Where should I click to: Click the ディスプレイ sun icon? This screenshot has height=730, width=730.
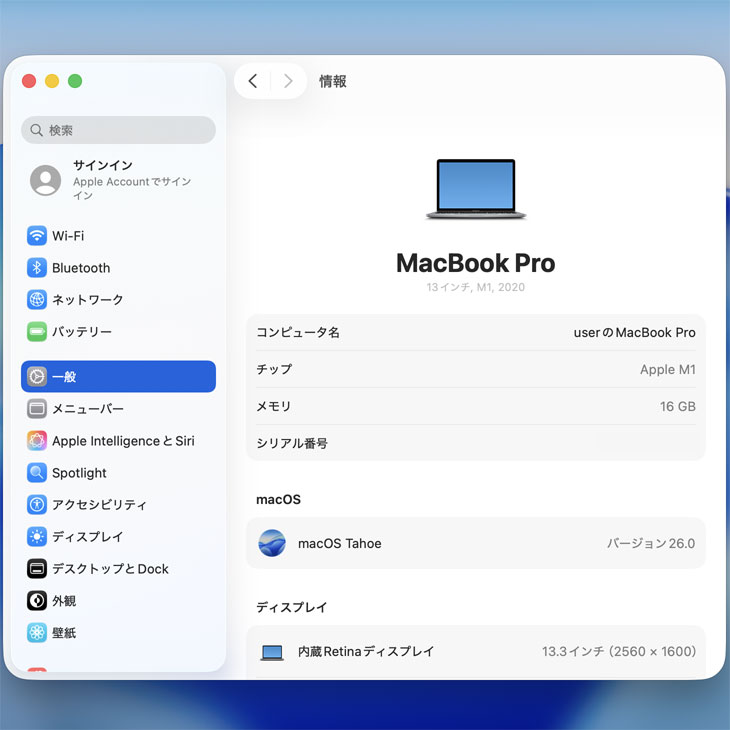point(37,537)
